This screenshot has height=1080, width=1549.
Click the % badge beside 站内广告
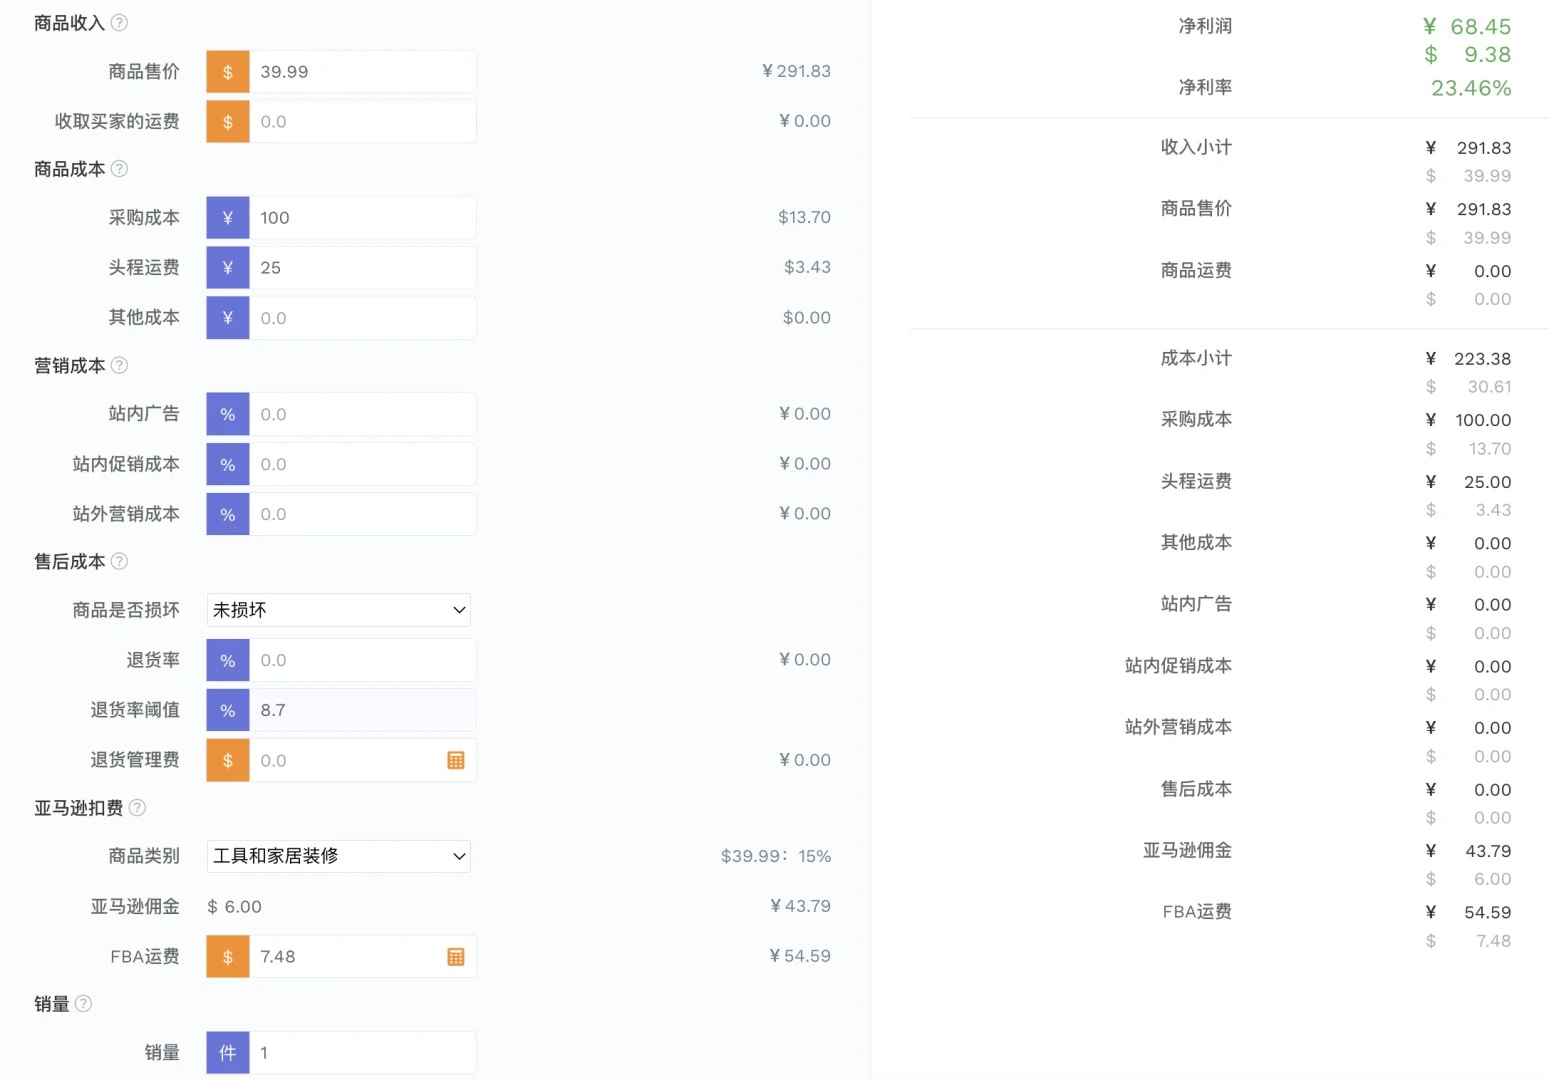pyautogui.click(x=227, y=413)
